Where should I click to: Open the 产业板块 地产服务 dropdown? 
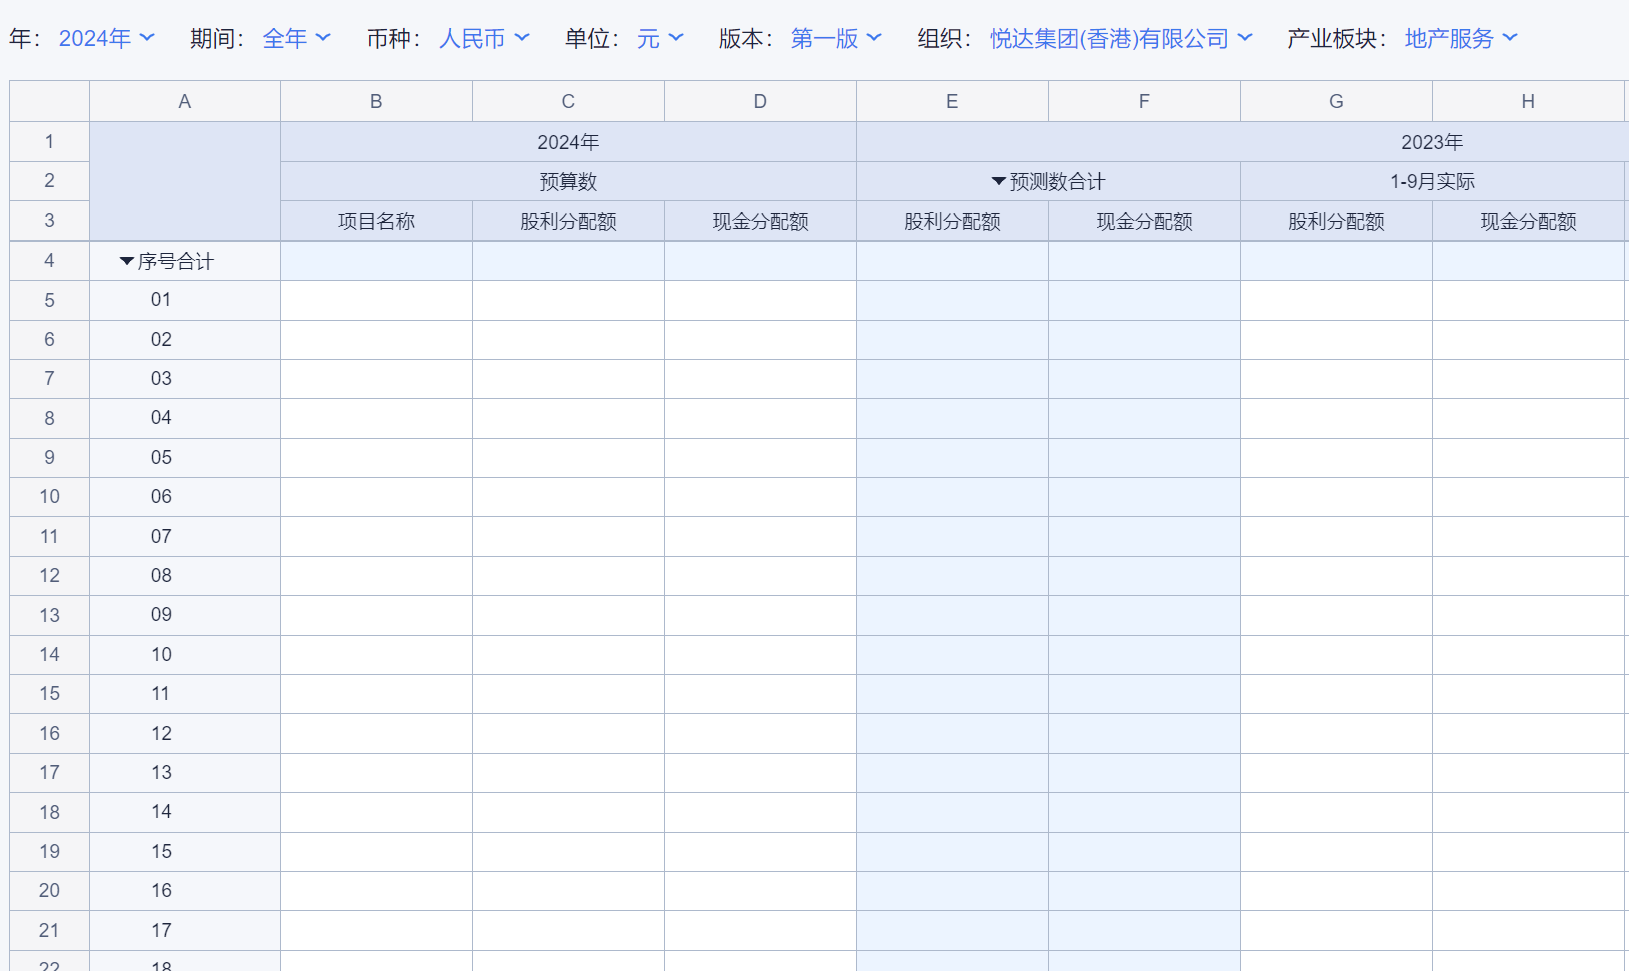[x=1460, y=38]
